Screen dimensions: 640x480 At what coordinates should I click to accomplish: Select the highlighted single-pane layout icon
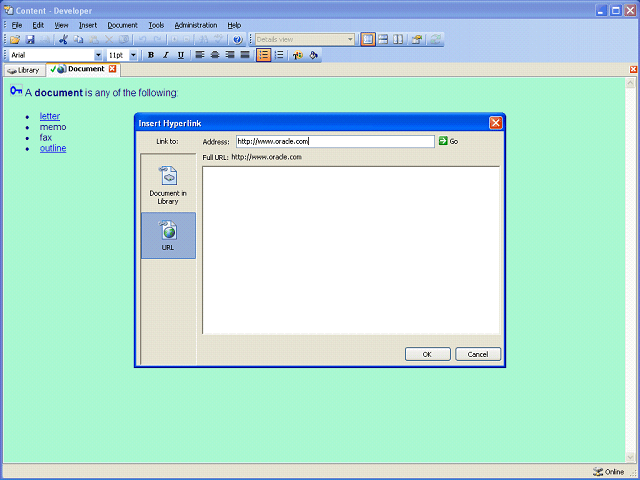point(368,40)
